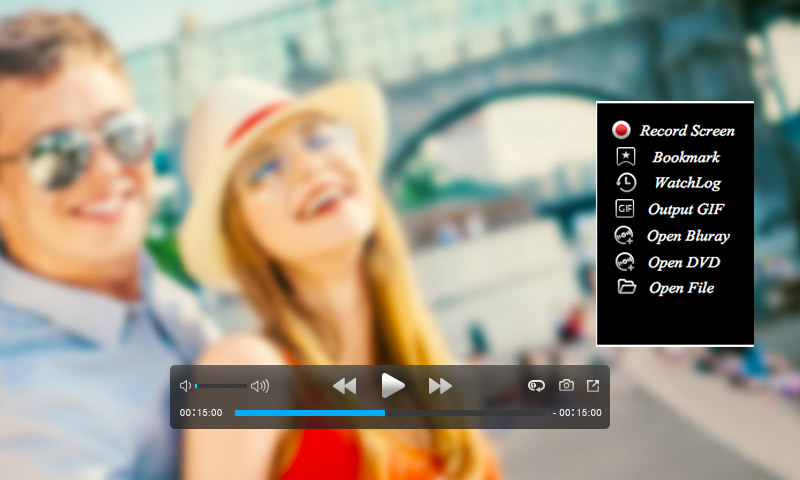This screenshot has height=480, width=800.
Task: Click the max-volume speaker icon
Action: click(x=259, y=385)
